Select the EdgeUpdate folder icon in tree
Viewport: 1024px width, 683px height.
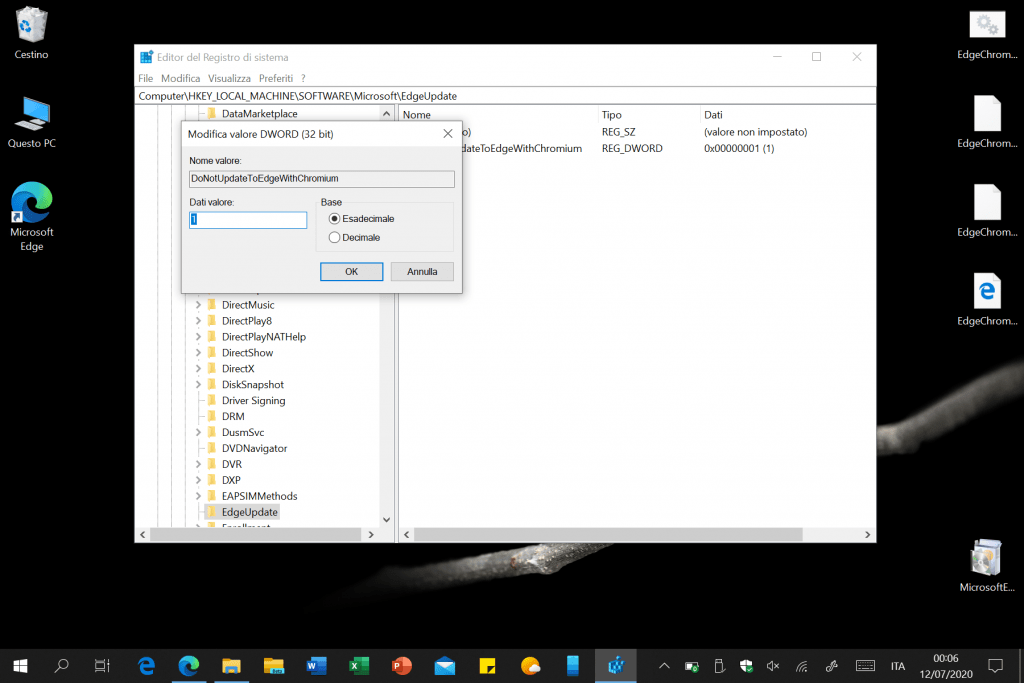point(212,512)
